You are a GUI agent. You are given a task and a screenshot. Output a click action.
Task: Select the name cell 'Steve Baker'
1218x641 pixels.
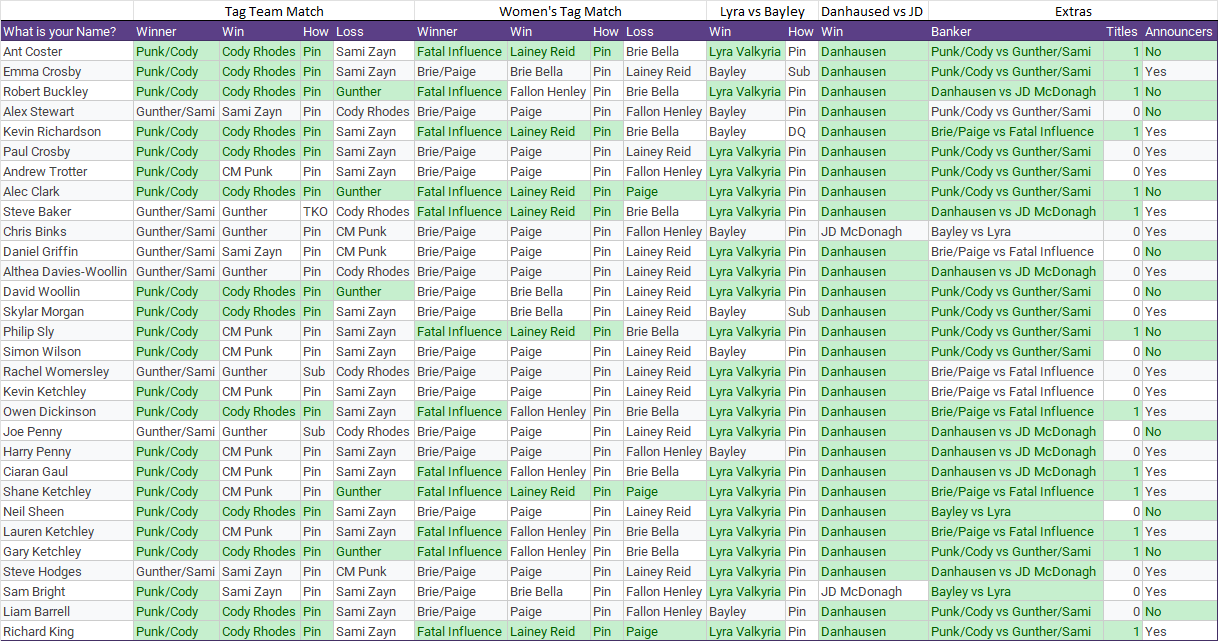coord(67,211)
